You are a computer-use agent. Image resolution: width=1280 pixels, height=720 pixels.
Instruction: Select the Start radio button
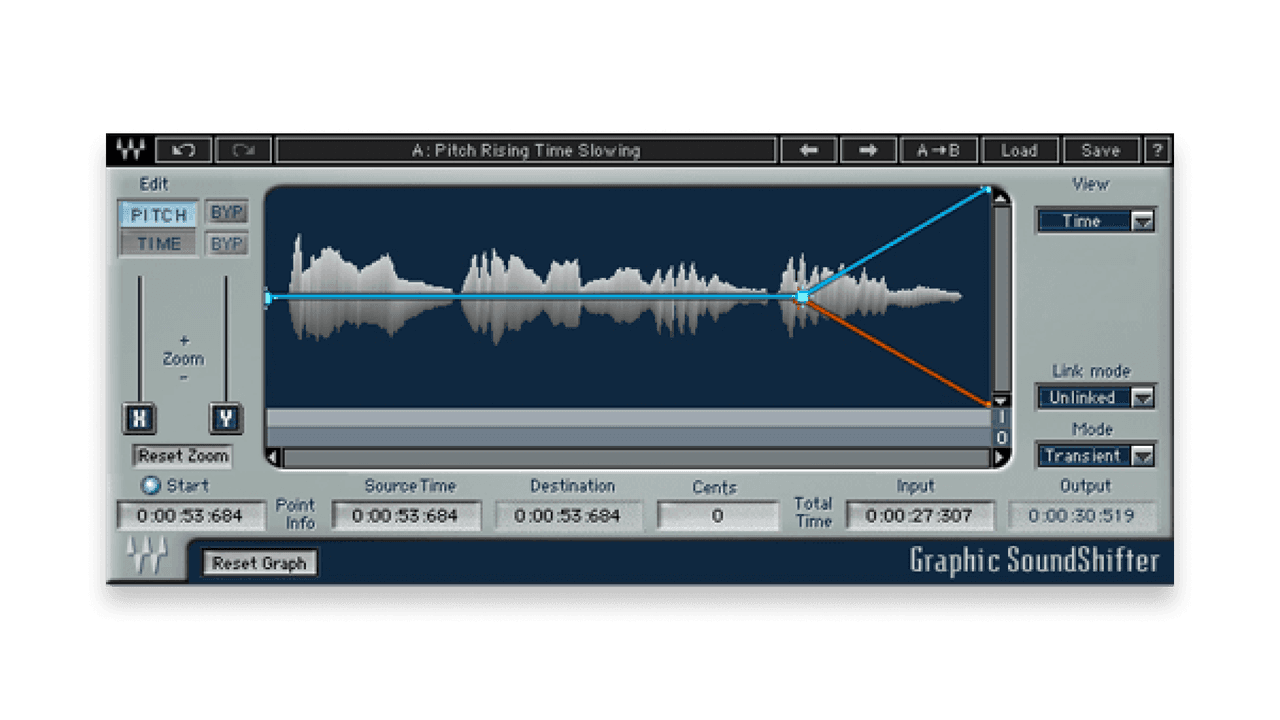click(x=153, y=486)
